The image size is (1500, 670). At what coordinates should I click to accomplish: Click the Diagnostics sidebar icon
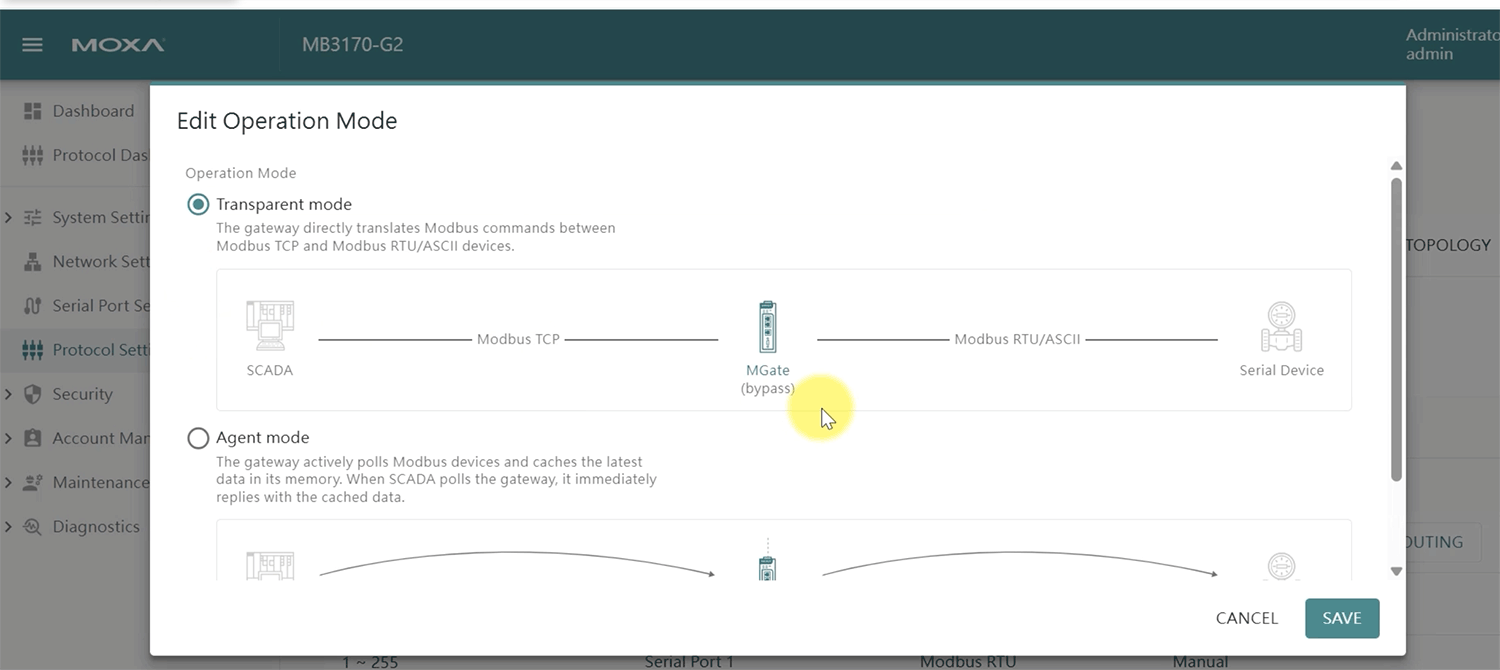(x=32, y=527)
